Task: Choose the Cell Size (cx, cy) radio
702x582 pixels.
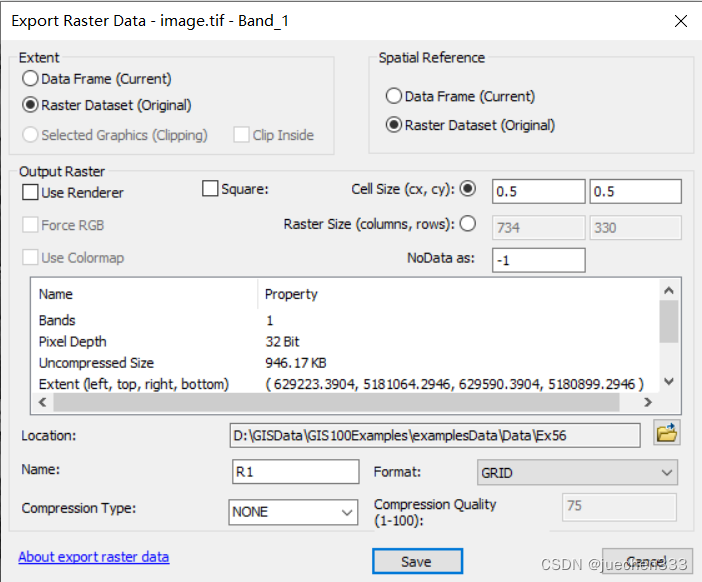Action: [468, 188]
